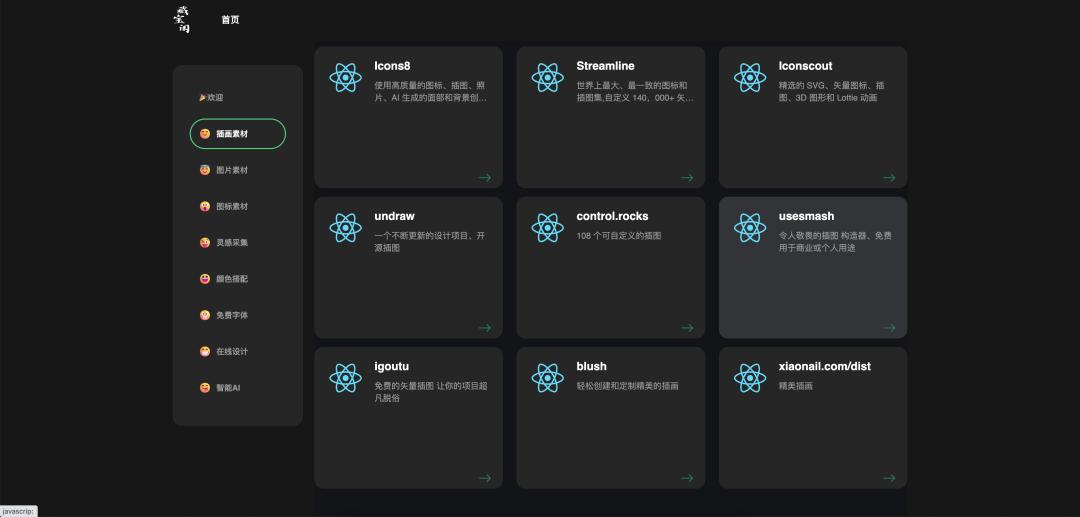Viewport: 1080px width, 517px height.
Task: Click the emoji icon beside 图片素材
Action: (205, 170)
